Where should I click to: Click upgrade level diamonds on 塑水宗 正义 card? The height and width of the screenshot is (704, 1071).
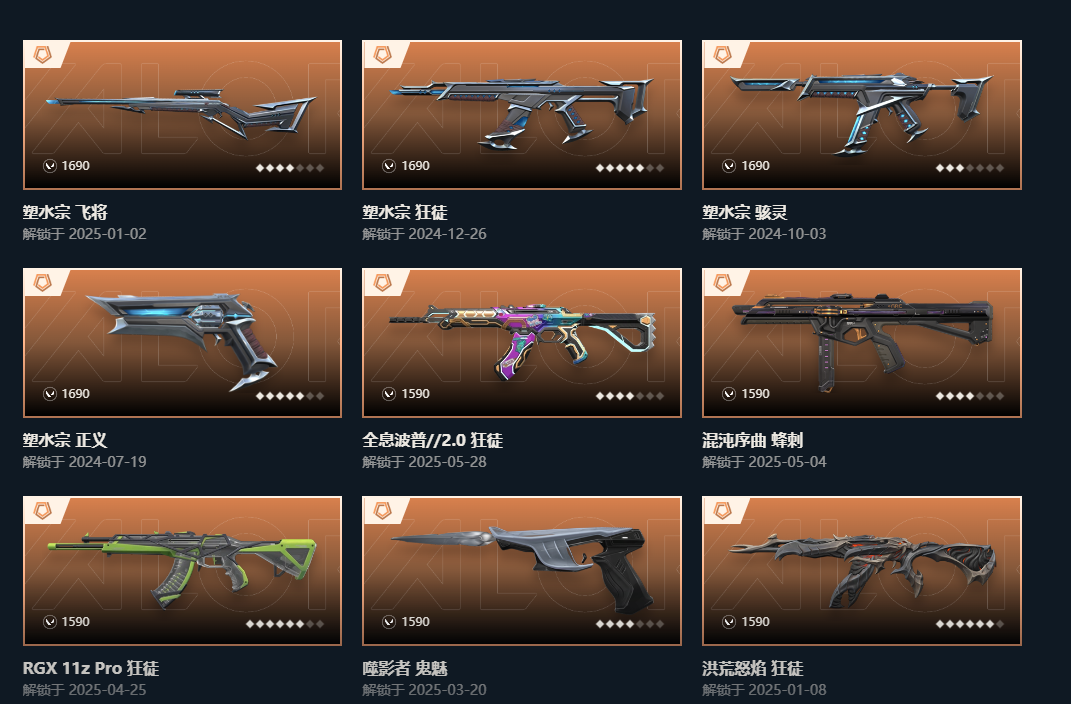point(290,396)
